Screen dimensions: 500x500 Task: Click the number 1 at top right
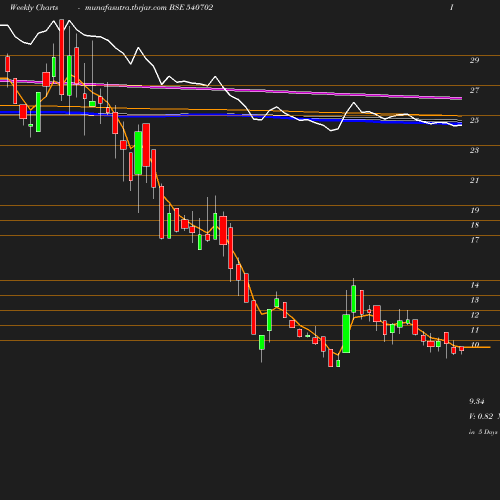pyautogui.click(x=452, y=7)
